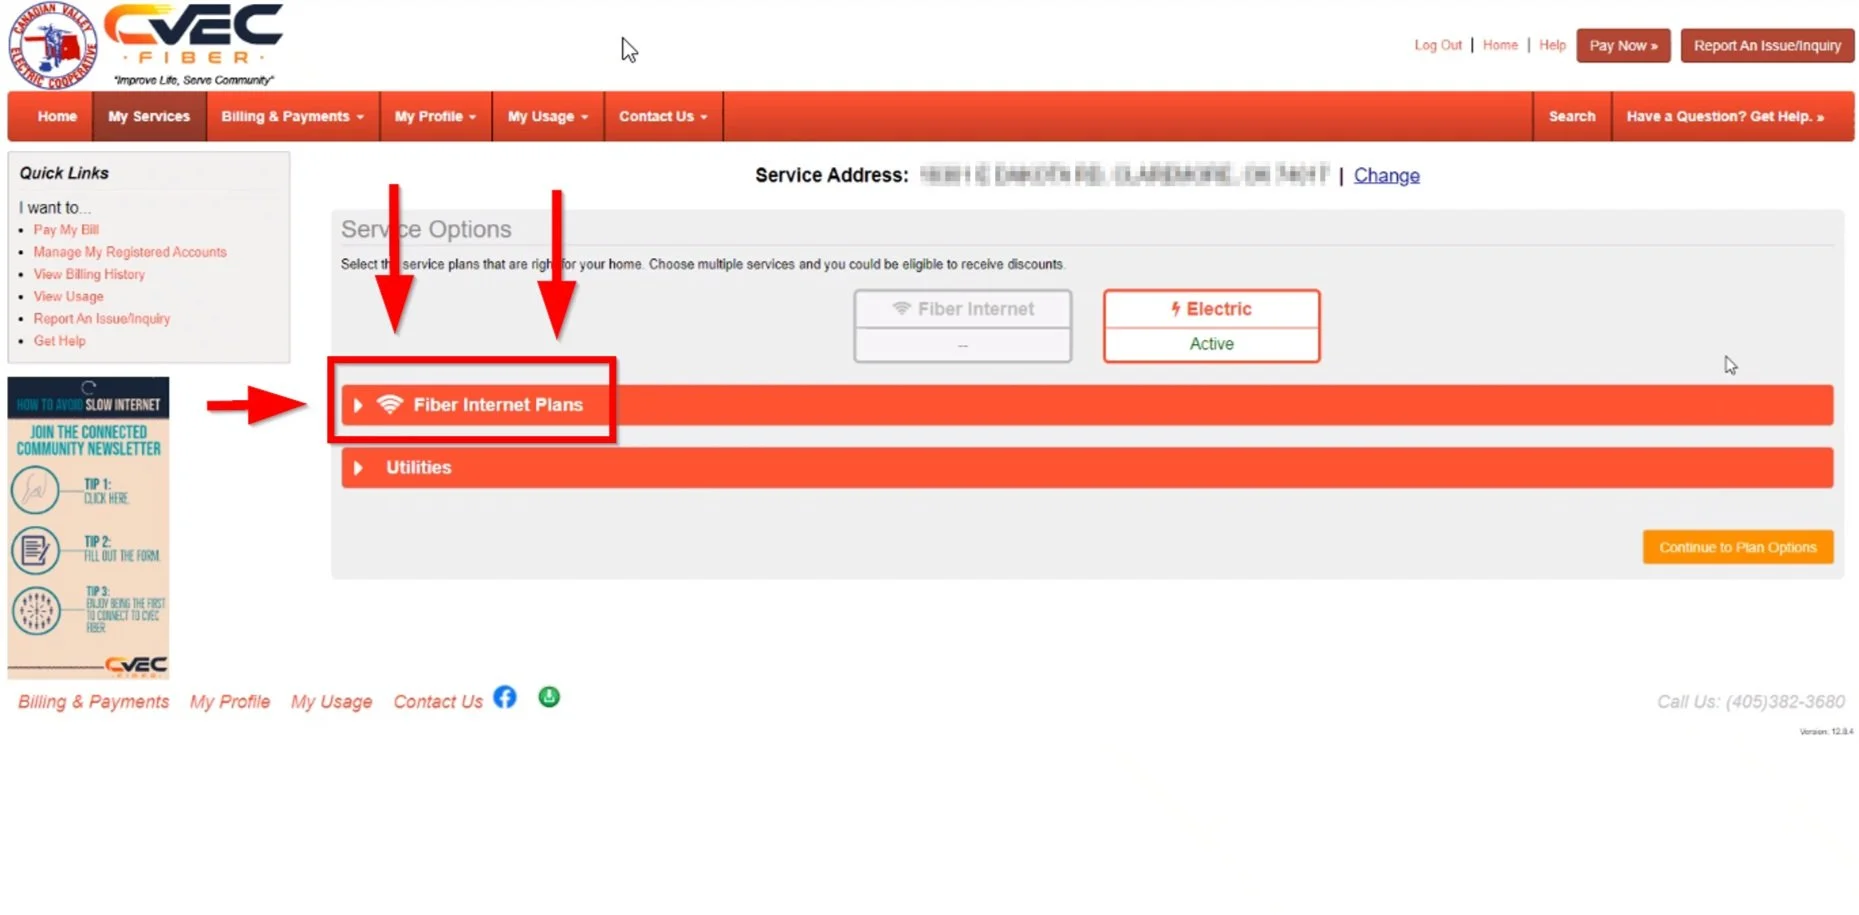The width and height of the screenshot is (1859, 915).
Task: Click the Pay Now button
Action: tap(1622, 45)
